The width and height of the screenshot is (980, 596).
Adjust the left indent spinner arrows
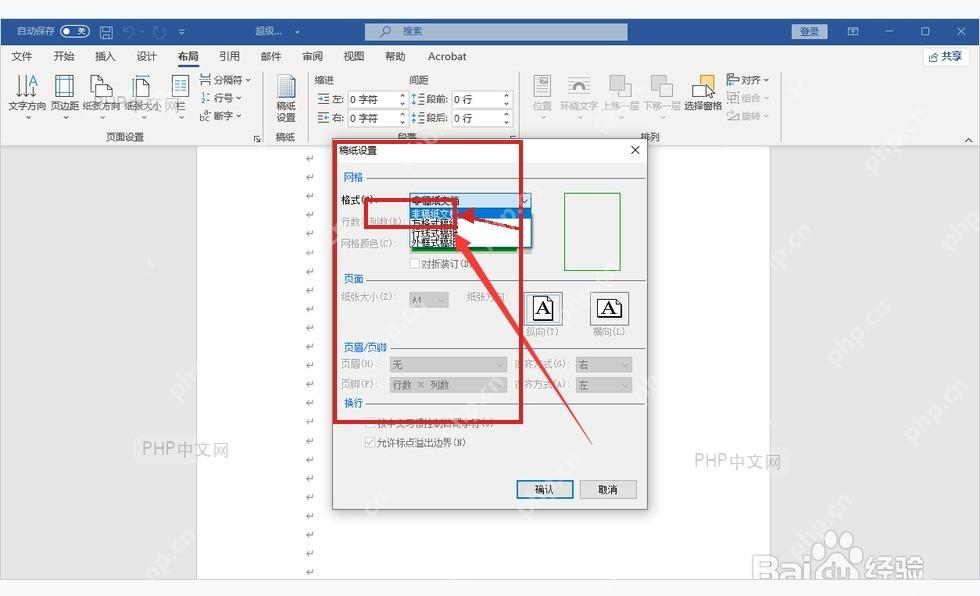[402, 99]
